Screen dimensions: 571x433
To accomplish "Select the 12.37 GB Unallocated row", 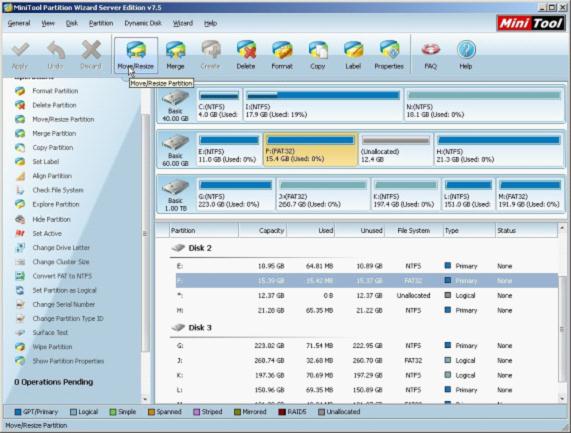I will tap(366, 296).
